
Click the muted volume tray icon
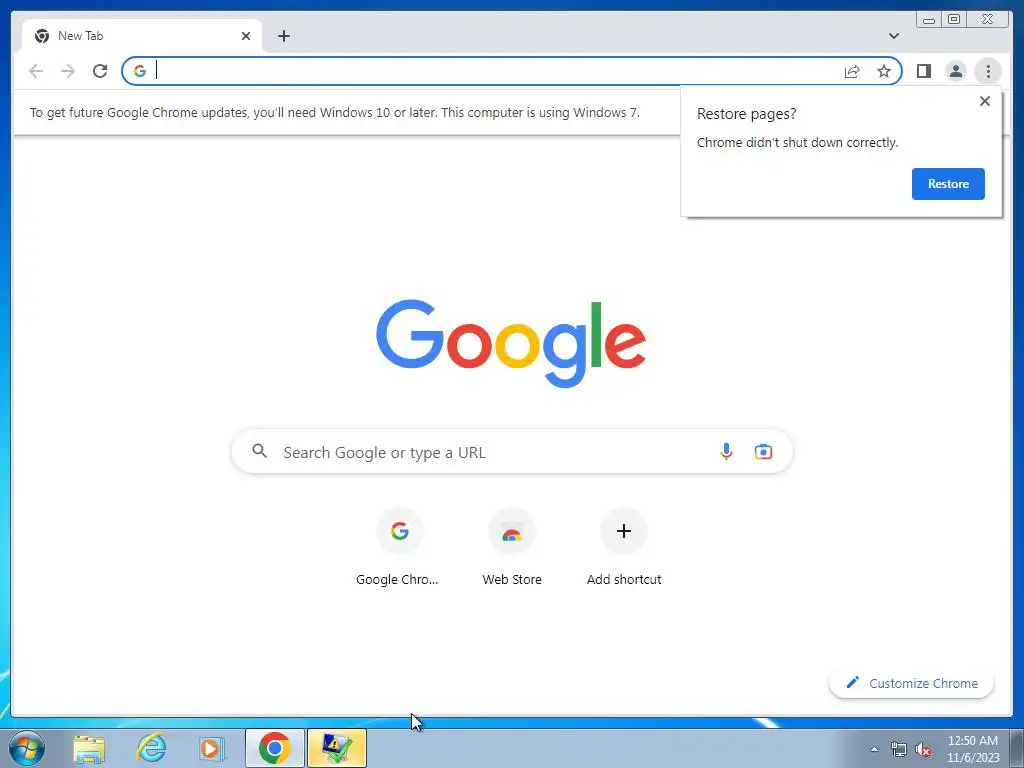point(923,750)
